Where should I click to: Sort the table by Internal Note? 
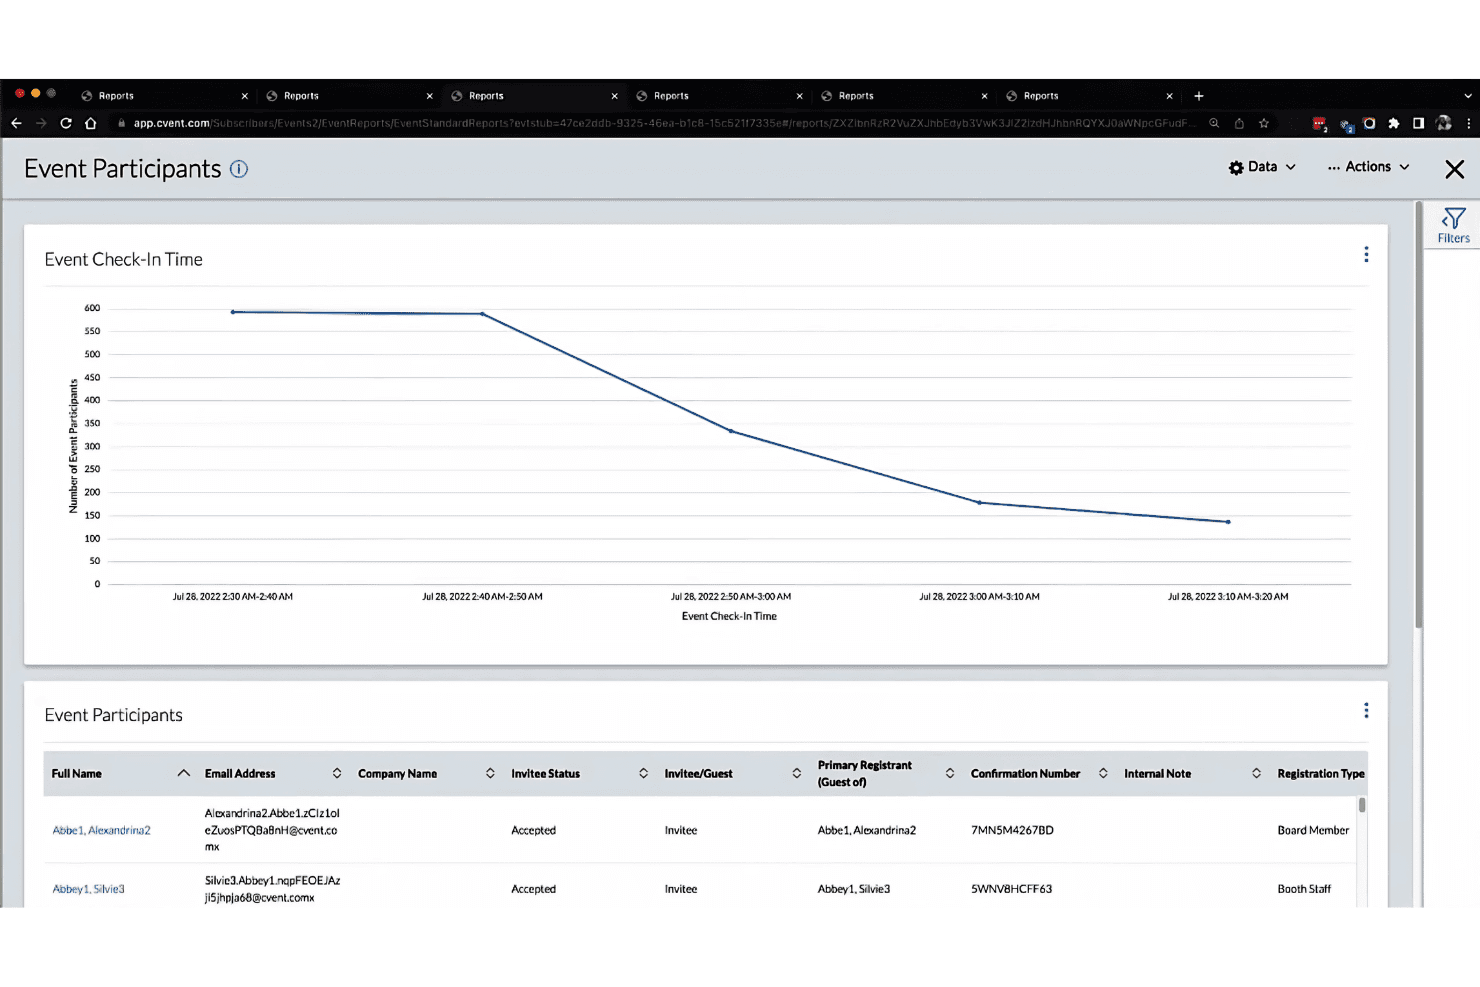[1256, 773]
